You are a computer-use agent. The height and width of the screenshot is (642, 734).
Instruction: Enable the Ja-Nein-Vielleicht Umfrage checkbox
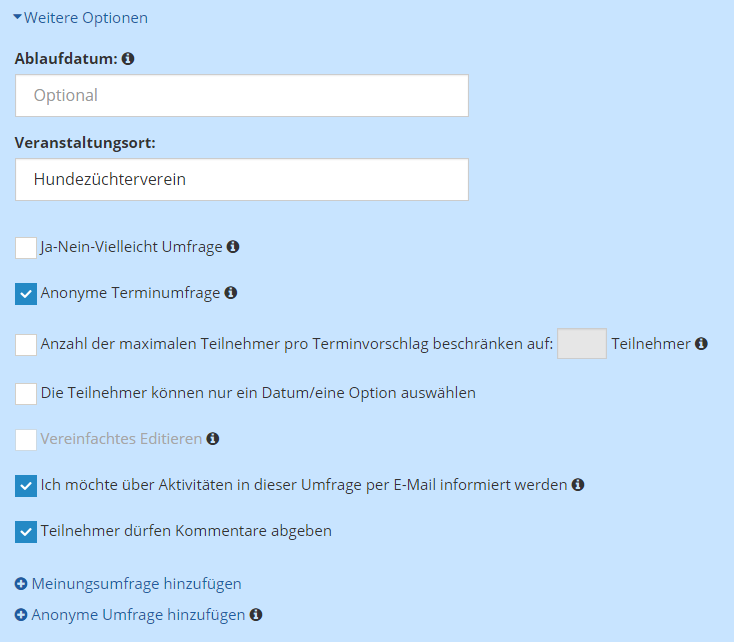(x=26, y=248)
